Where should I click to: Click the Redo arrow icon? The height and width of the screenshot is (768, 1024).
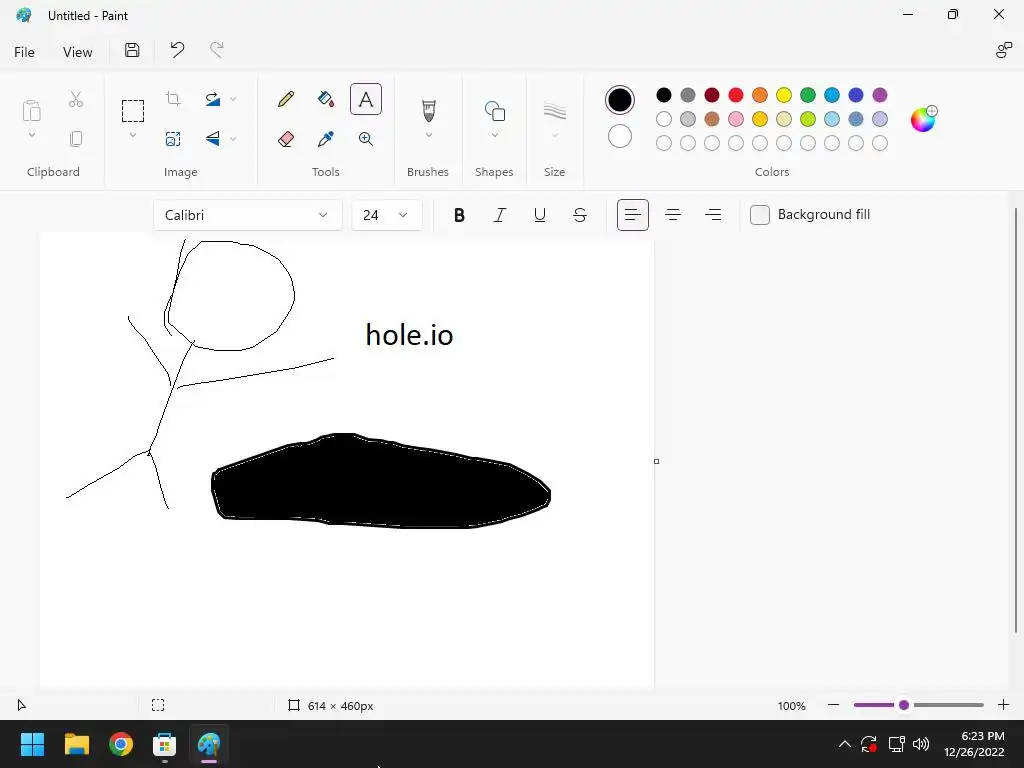[217, 50]
